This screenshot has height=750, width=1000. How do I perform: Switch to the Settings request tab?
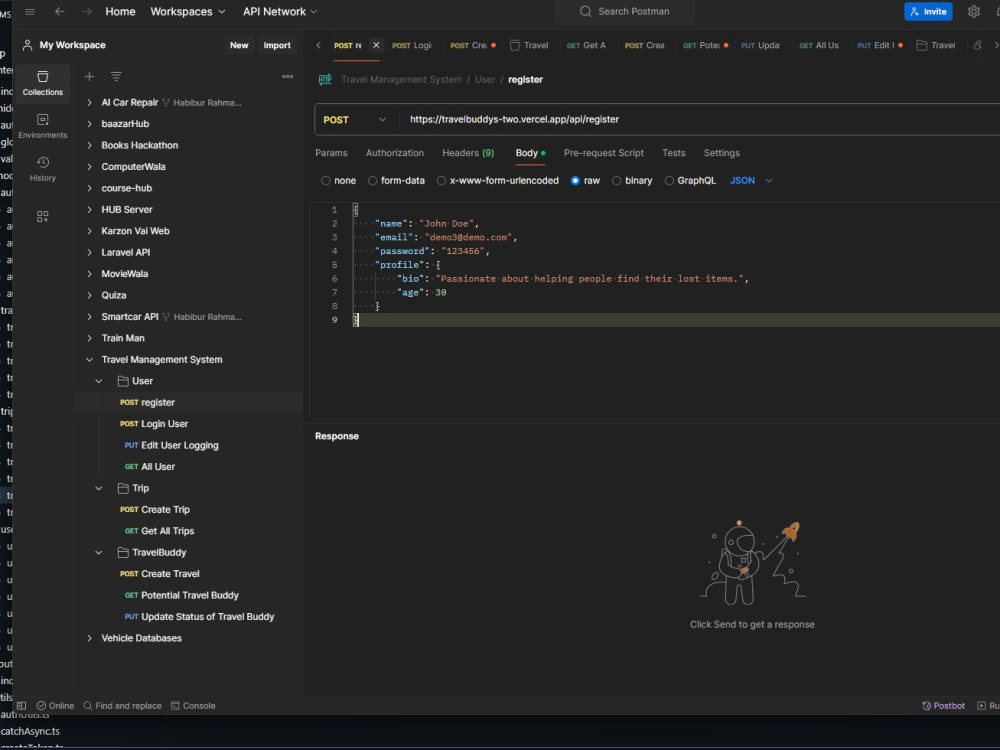coord(721,154)
